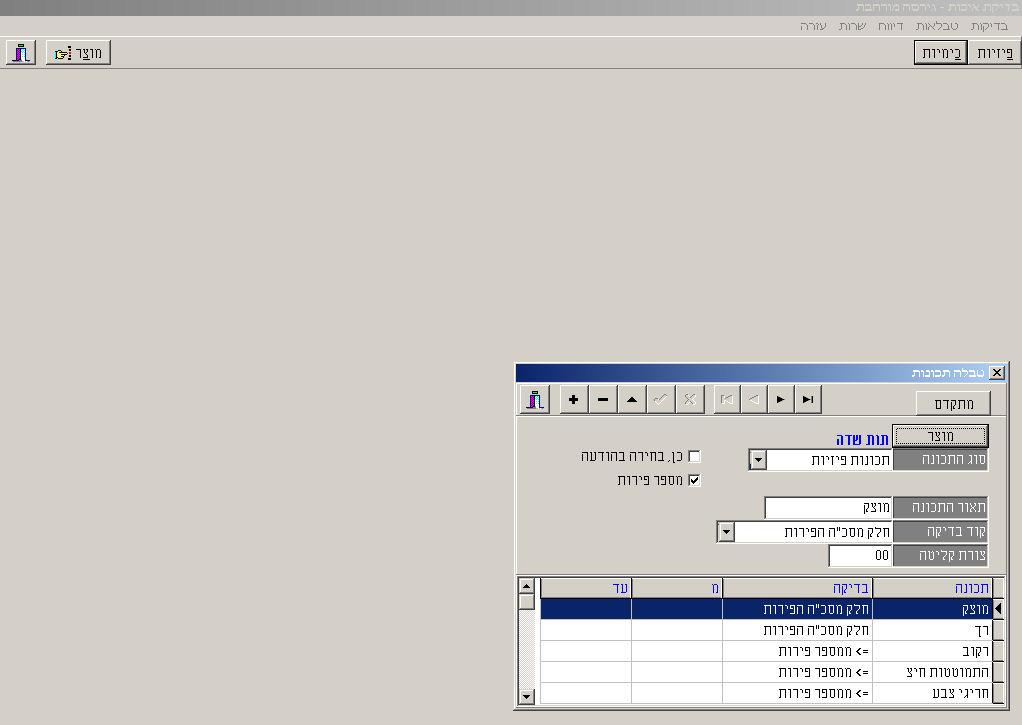Screen dimensions: 1022x725
Task: Open the פיזיות section button
Action: 994,53
